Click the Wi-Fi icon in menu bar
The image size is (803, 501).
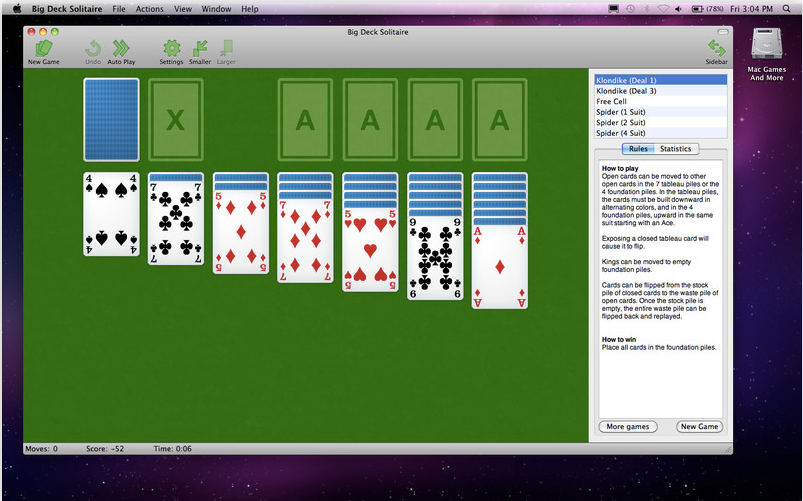[663, 9]
